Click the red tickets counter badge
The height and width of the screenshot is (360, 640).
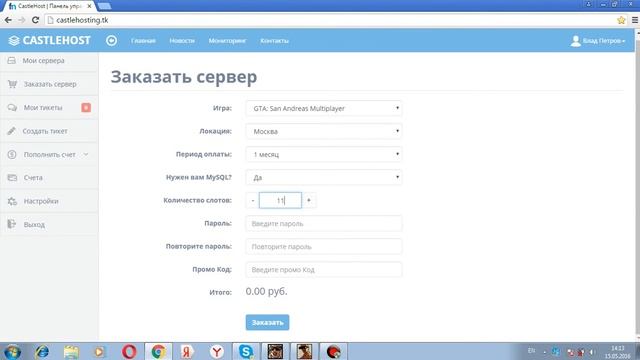(x=86, y=107)
